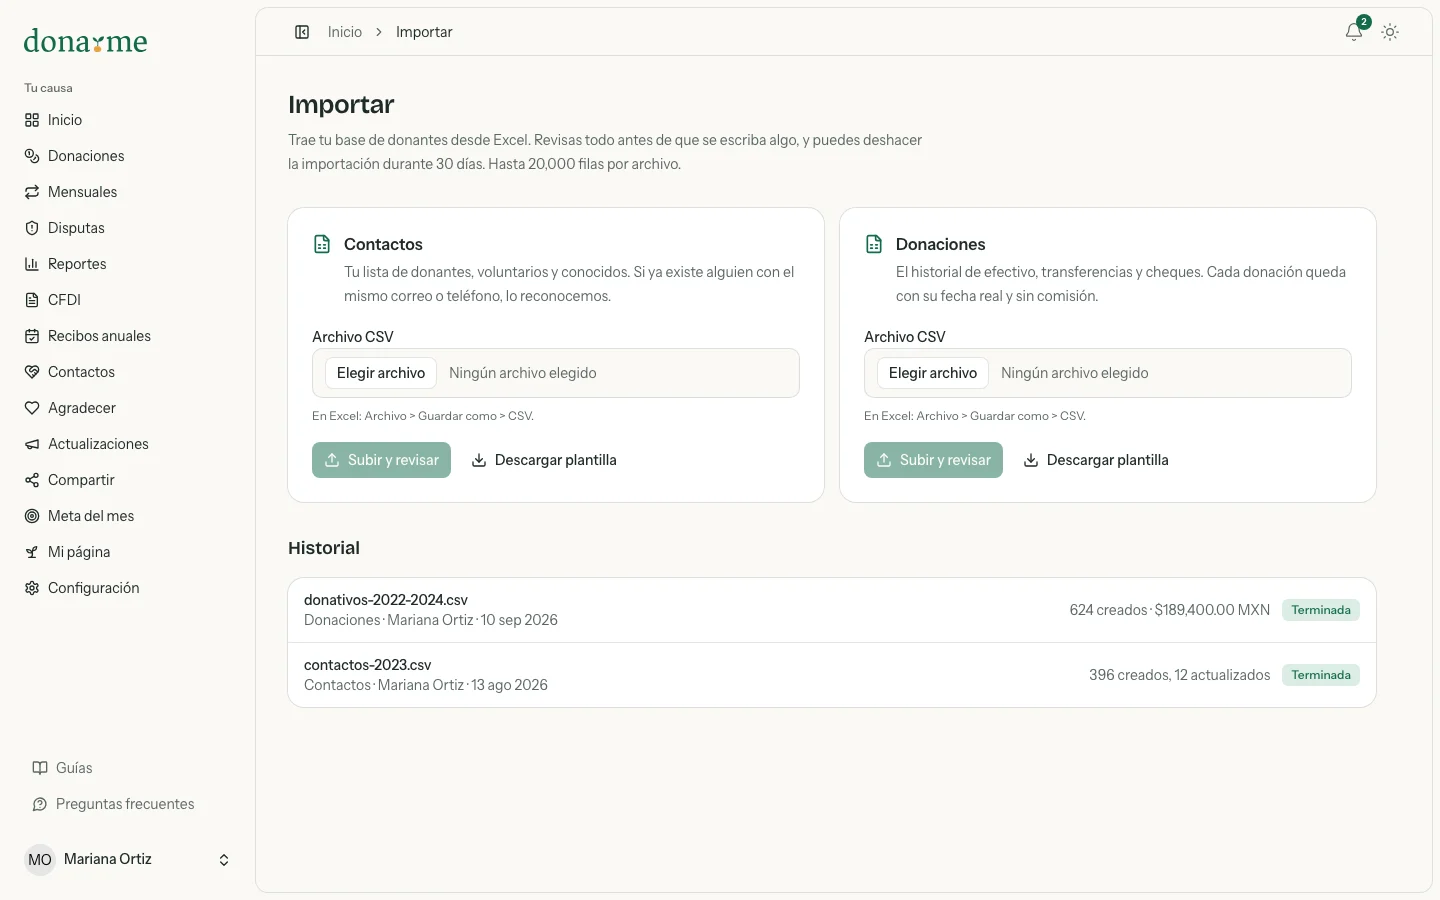Collapse the sidebar with the panel icon
Image resolution: width=1440 pixels, height=900 pixels.
click(302, 32)
